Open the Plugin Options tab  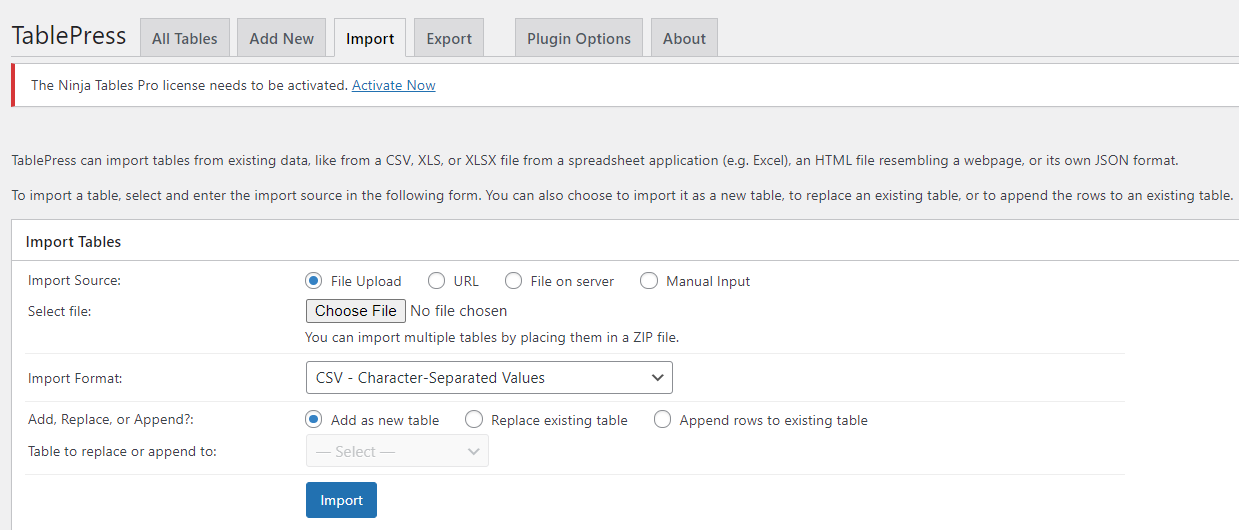[x=579, y=39]
